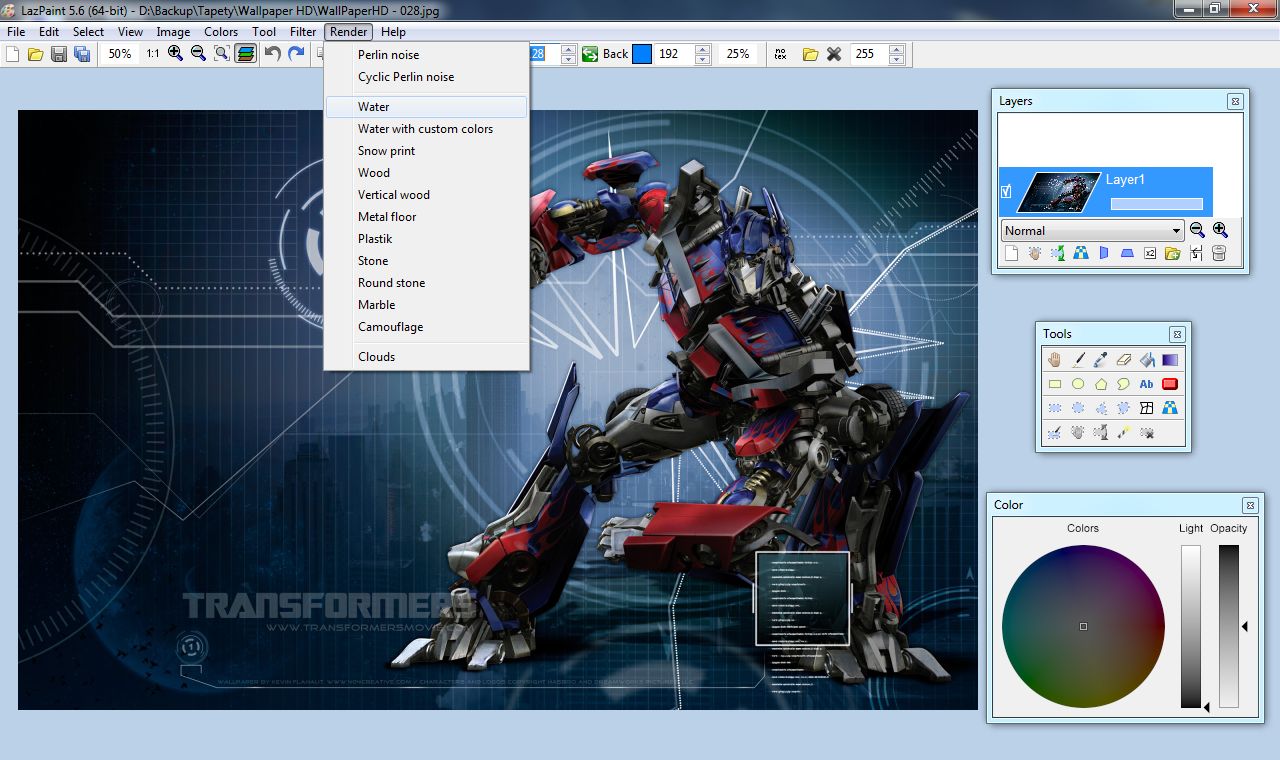Image resolution: width=1280 pixels, height=760 pixels.
Task: Toggle Layer1 visibility checkbox
Action: [x=1007, y=191]
